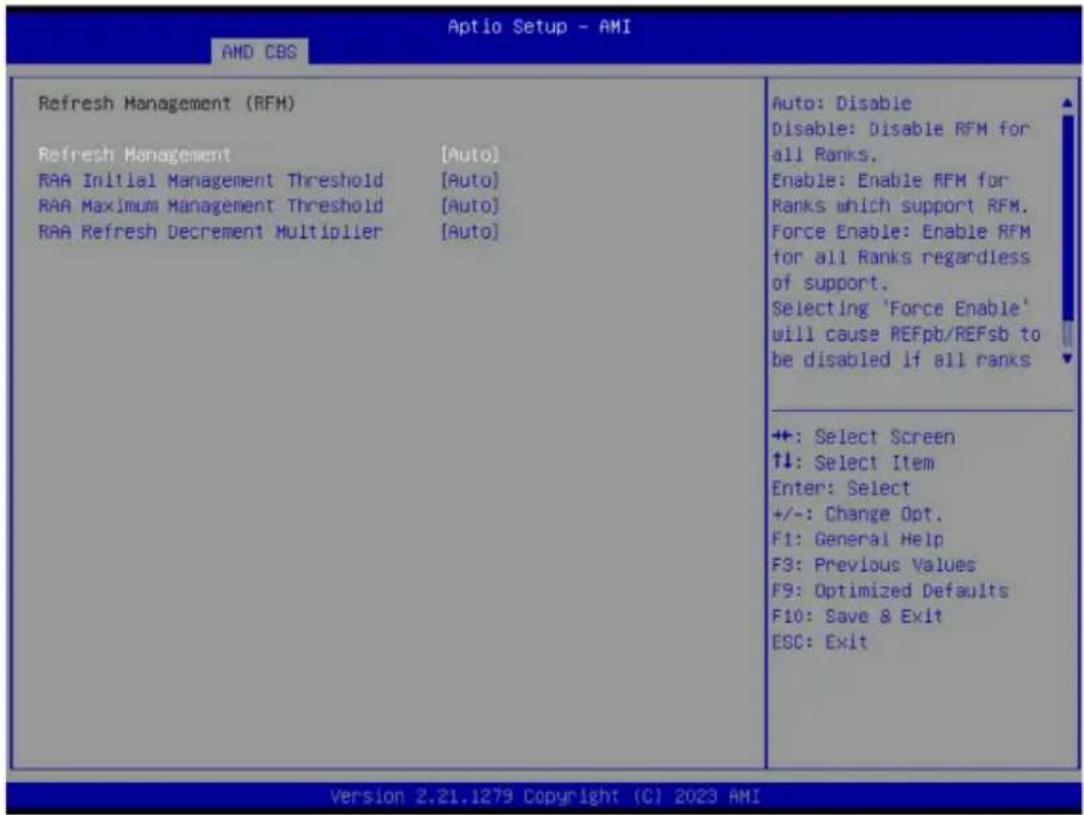Select the Refresh Management setting label
Viewport: 1084px width, 815px height.
coord(135,155)
